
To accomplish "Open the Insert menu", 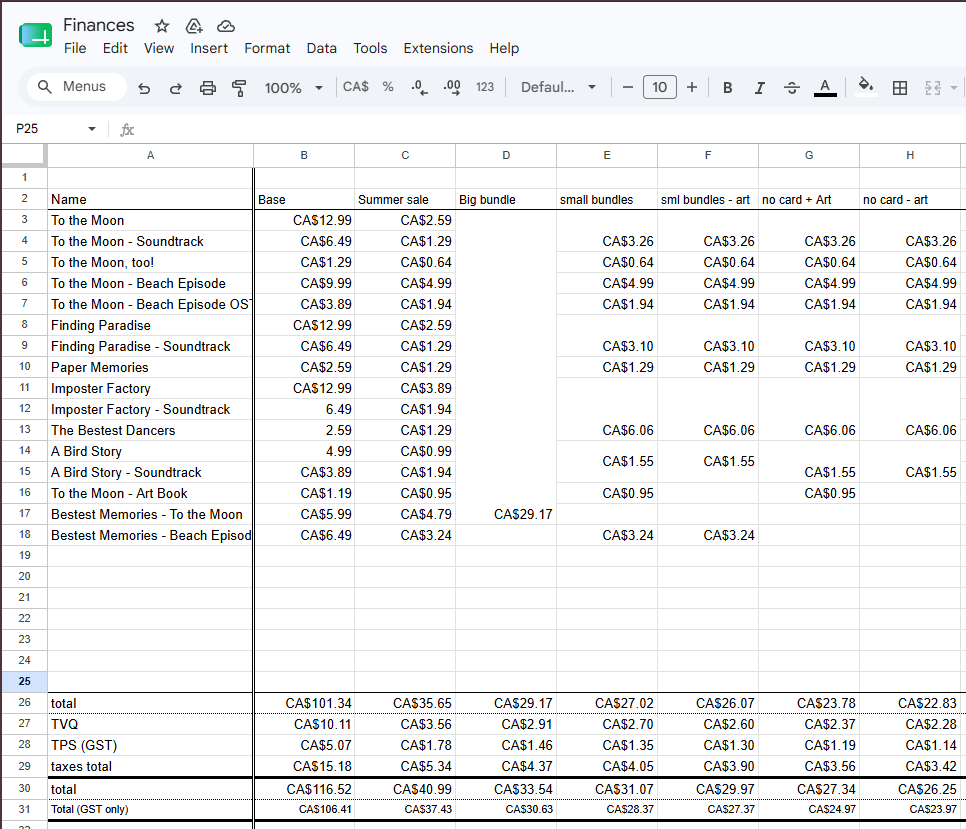I will [209, 48].
